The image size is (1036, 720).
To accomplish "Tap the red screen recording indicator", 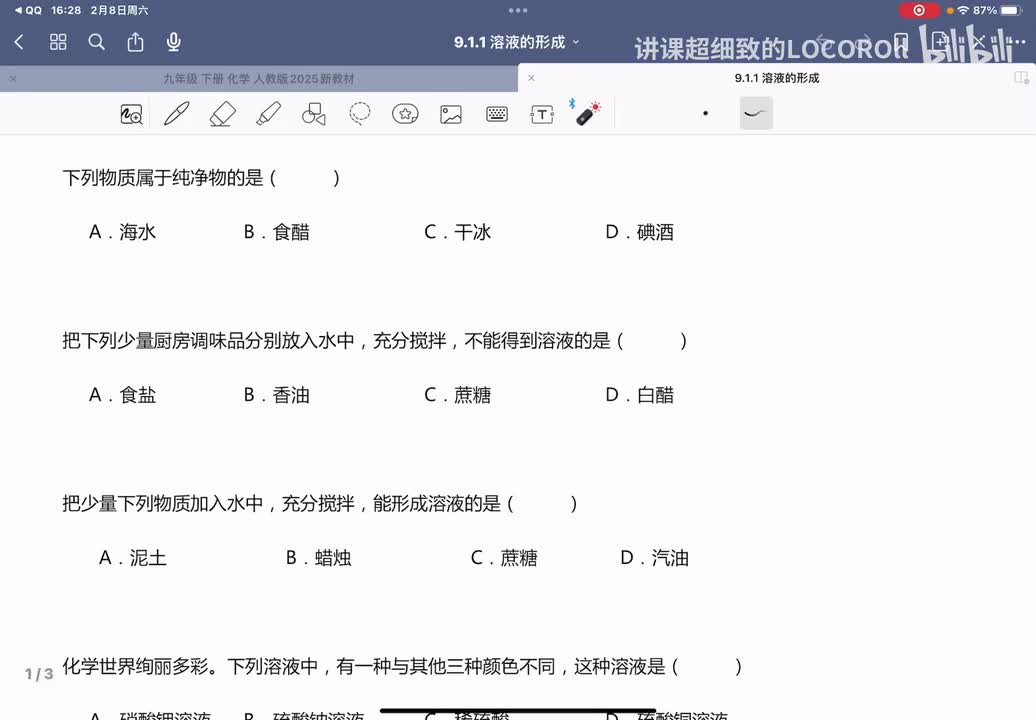I will (918, 10).
